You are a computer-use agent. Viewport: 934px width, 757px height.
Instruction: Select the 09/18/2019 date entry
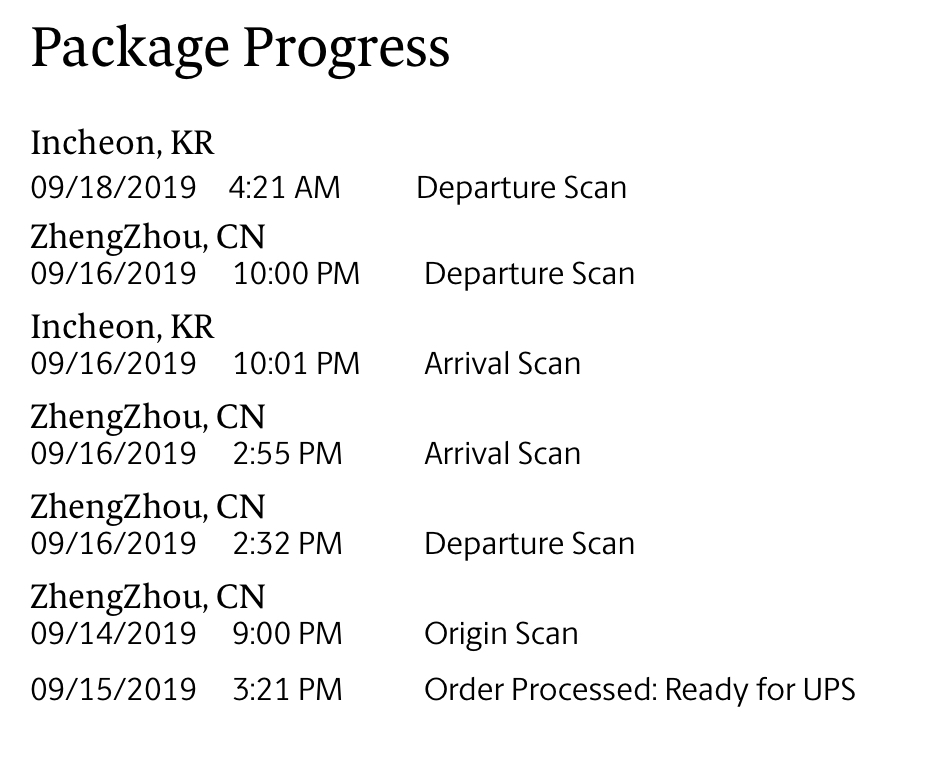tap(113, 188)
